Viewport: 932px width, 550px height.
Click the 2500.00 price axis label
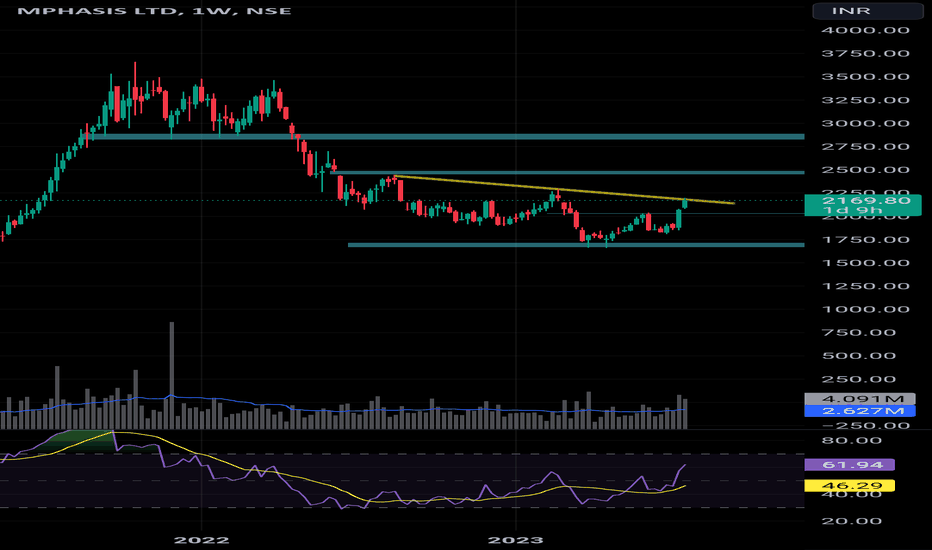coord(865,170)
